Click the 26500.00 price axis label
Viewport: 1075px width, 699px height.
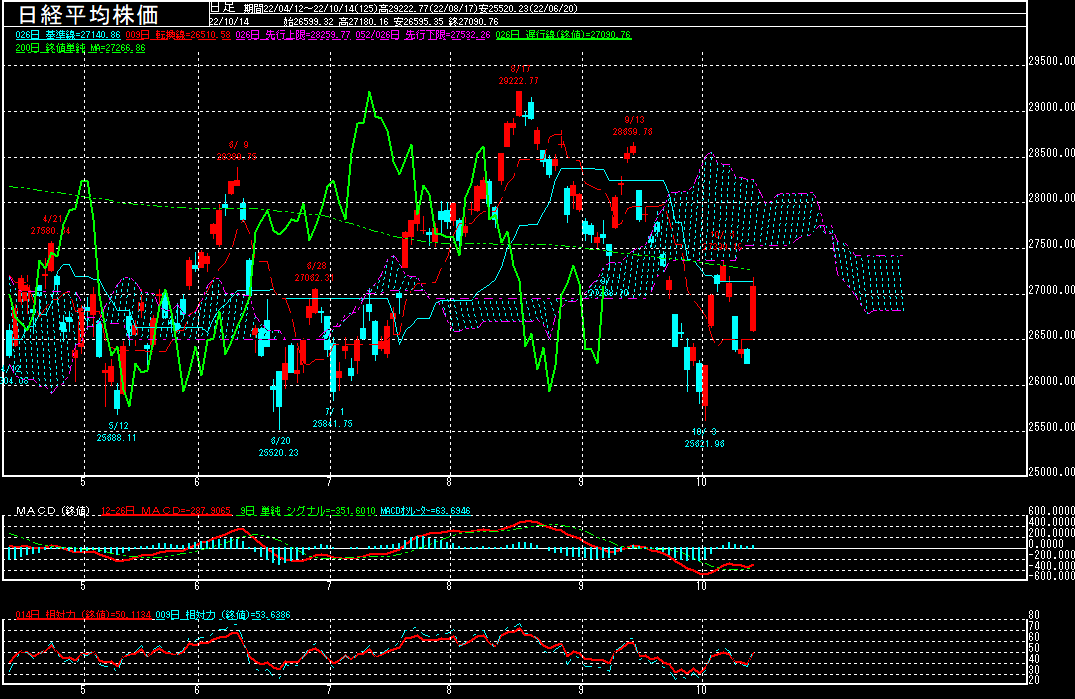1051,335
